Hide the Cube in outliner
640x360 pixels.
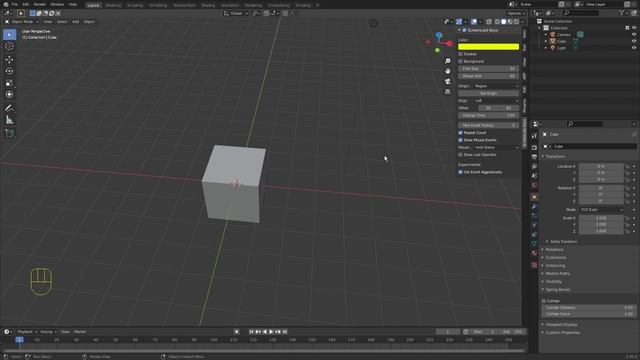coord(634,41)
